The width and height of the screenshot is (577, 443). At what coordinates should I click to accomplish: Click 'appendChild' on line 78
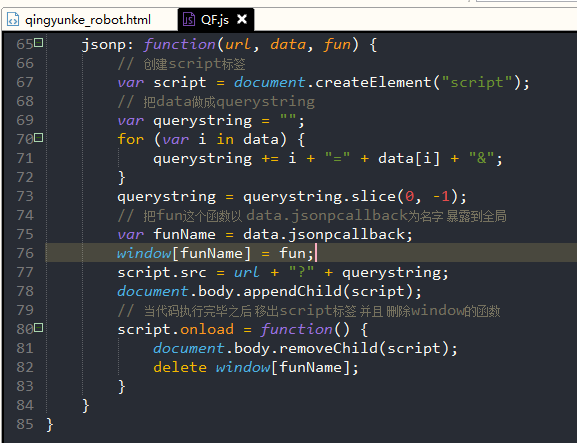coord(292,291)
